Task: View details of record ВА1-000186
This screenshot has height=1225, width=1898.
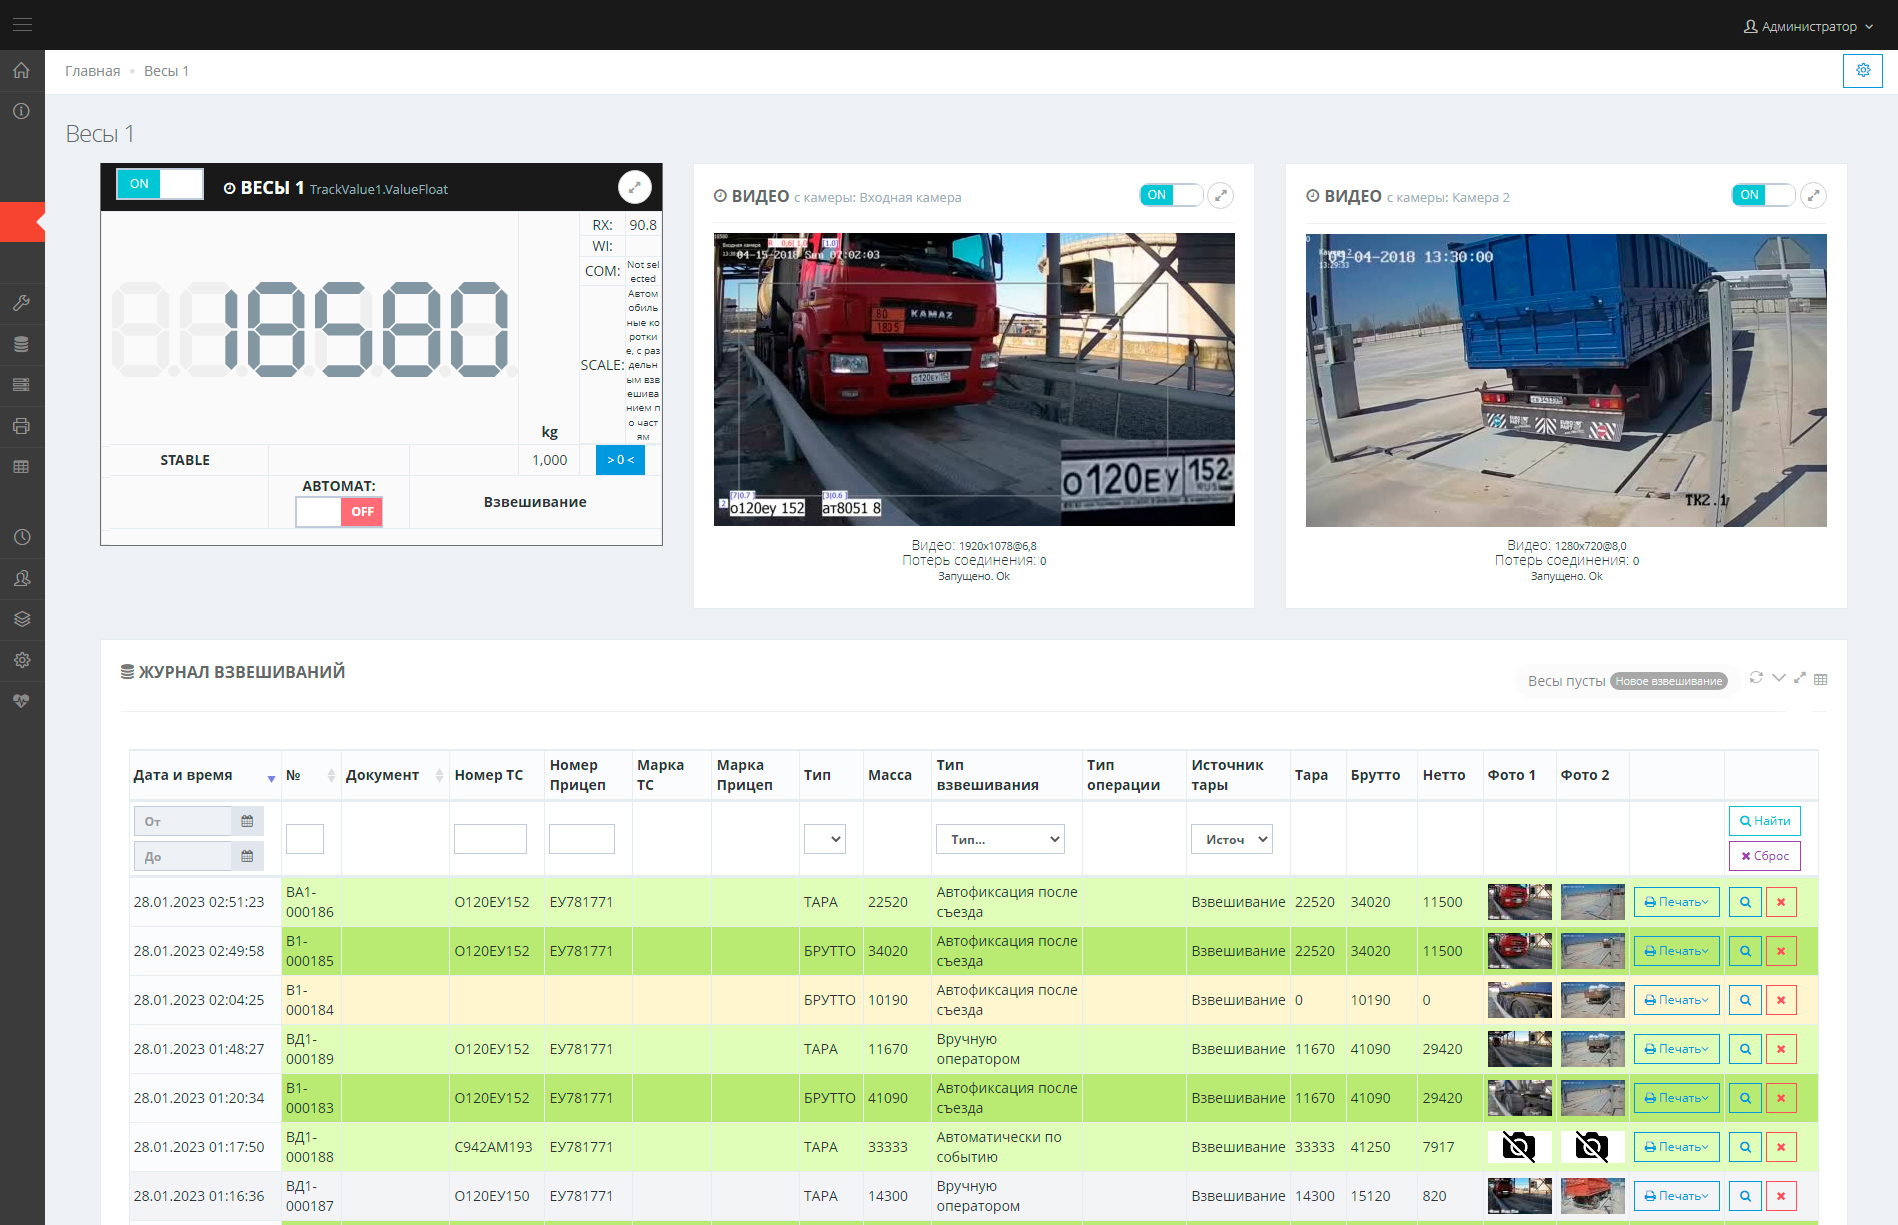Action: tap(1745, 902)
